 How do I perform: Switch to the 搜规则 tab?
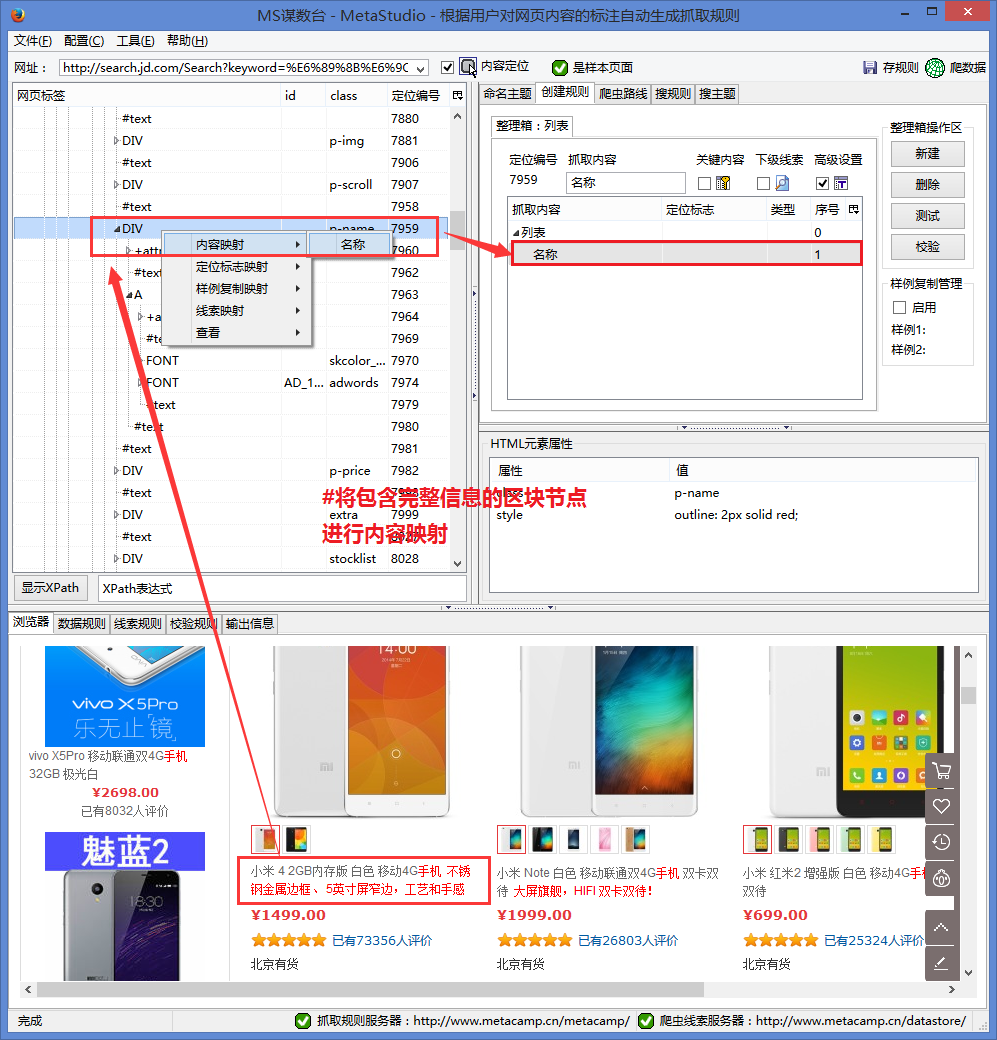[x=673, y=94]
